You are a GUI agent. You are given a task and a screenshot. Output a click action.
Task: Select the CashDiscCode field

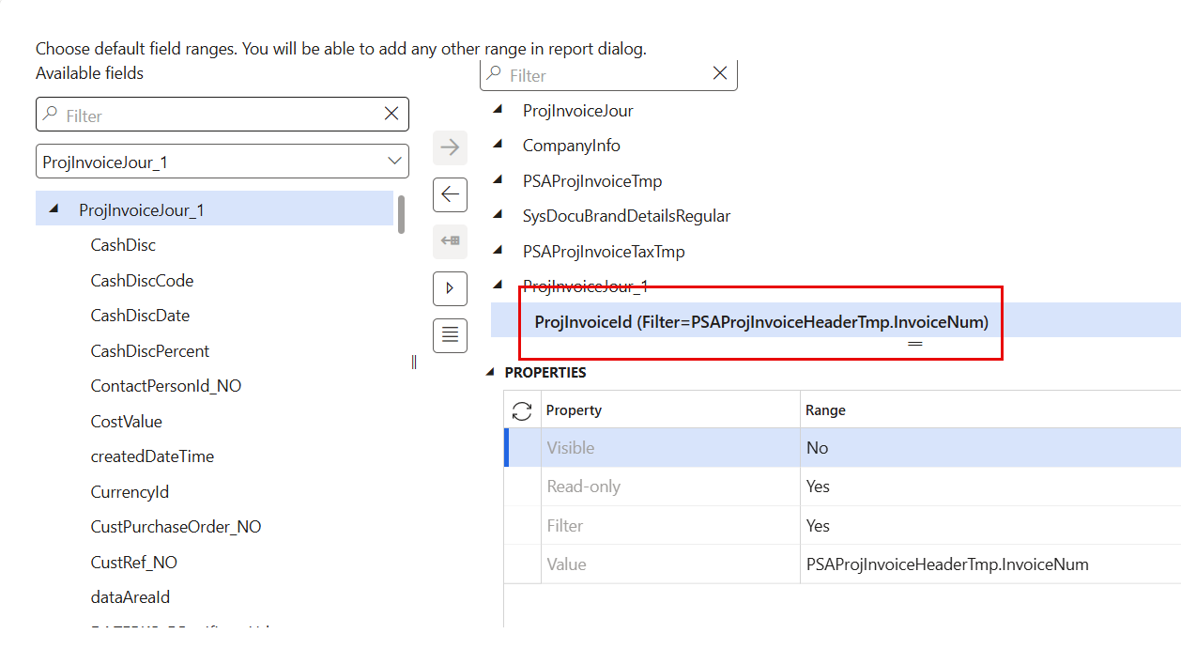point(142,281)
